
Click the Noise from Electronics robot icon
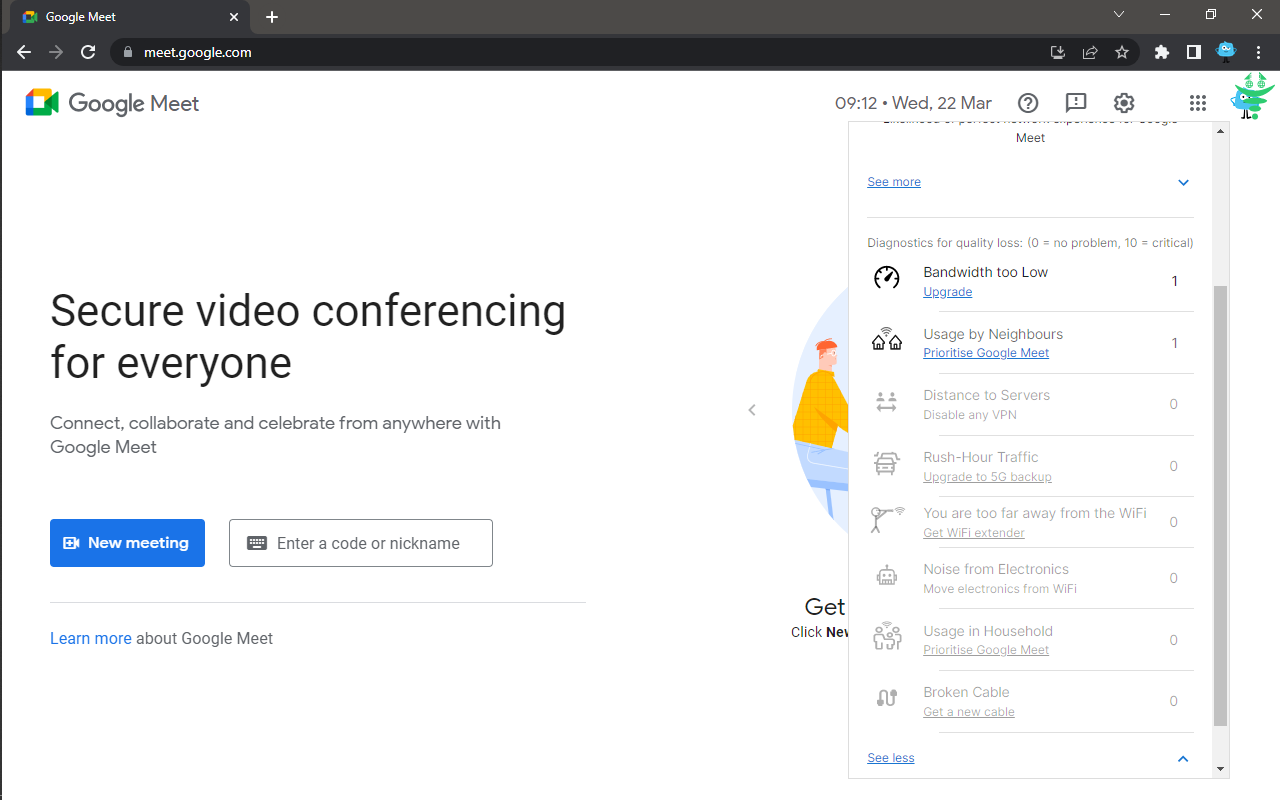coord(887,576)
